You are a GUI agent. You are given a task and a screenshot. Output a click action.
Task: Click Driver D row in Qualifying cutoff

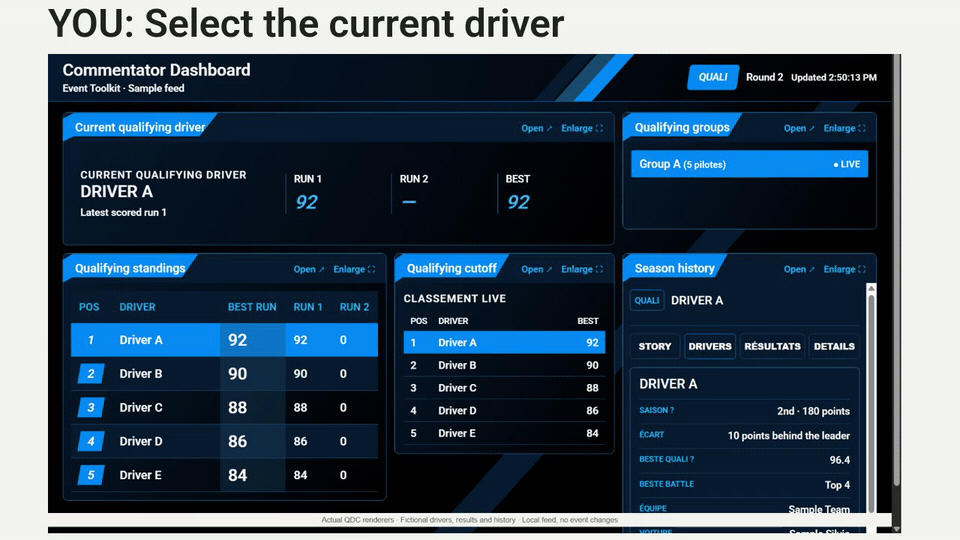[504, 410]
